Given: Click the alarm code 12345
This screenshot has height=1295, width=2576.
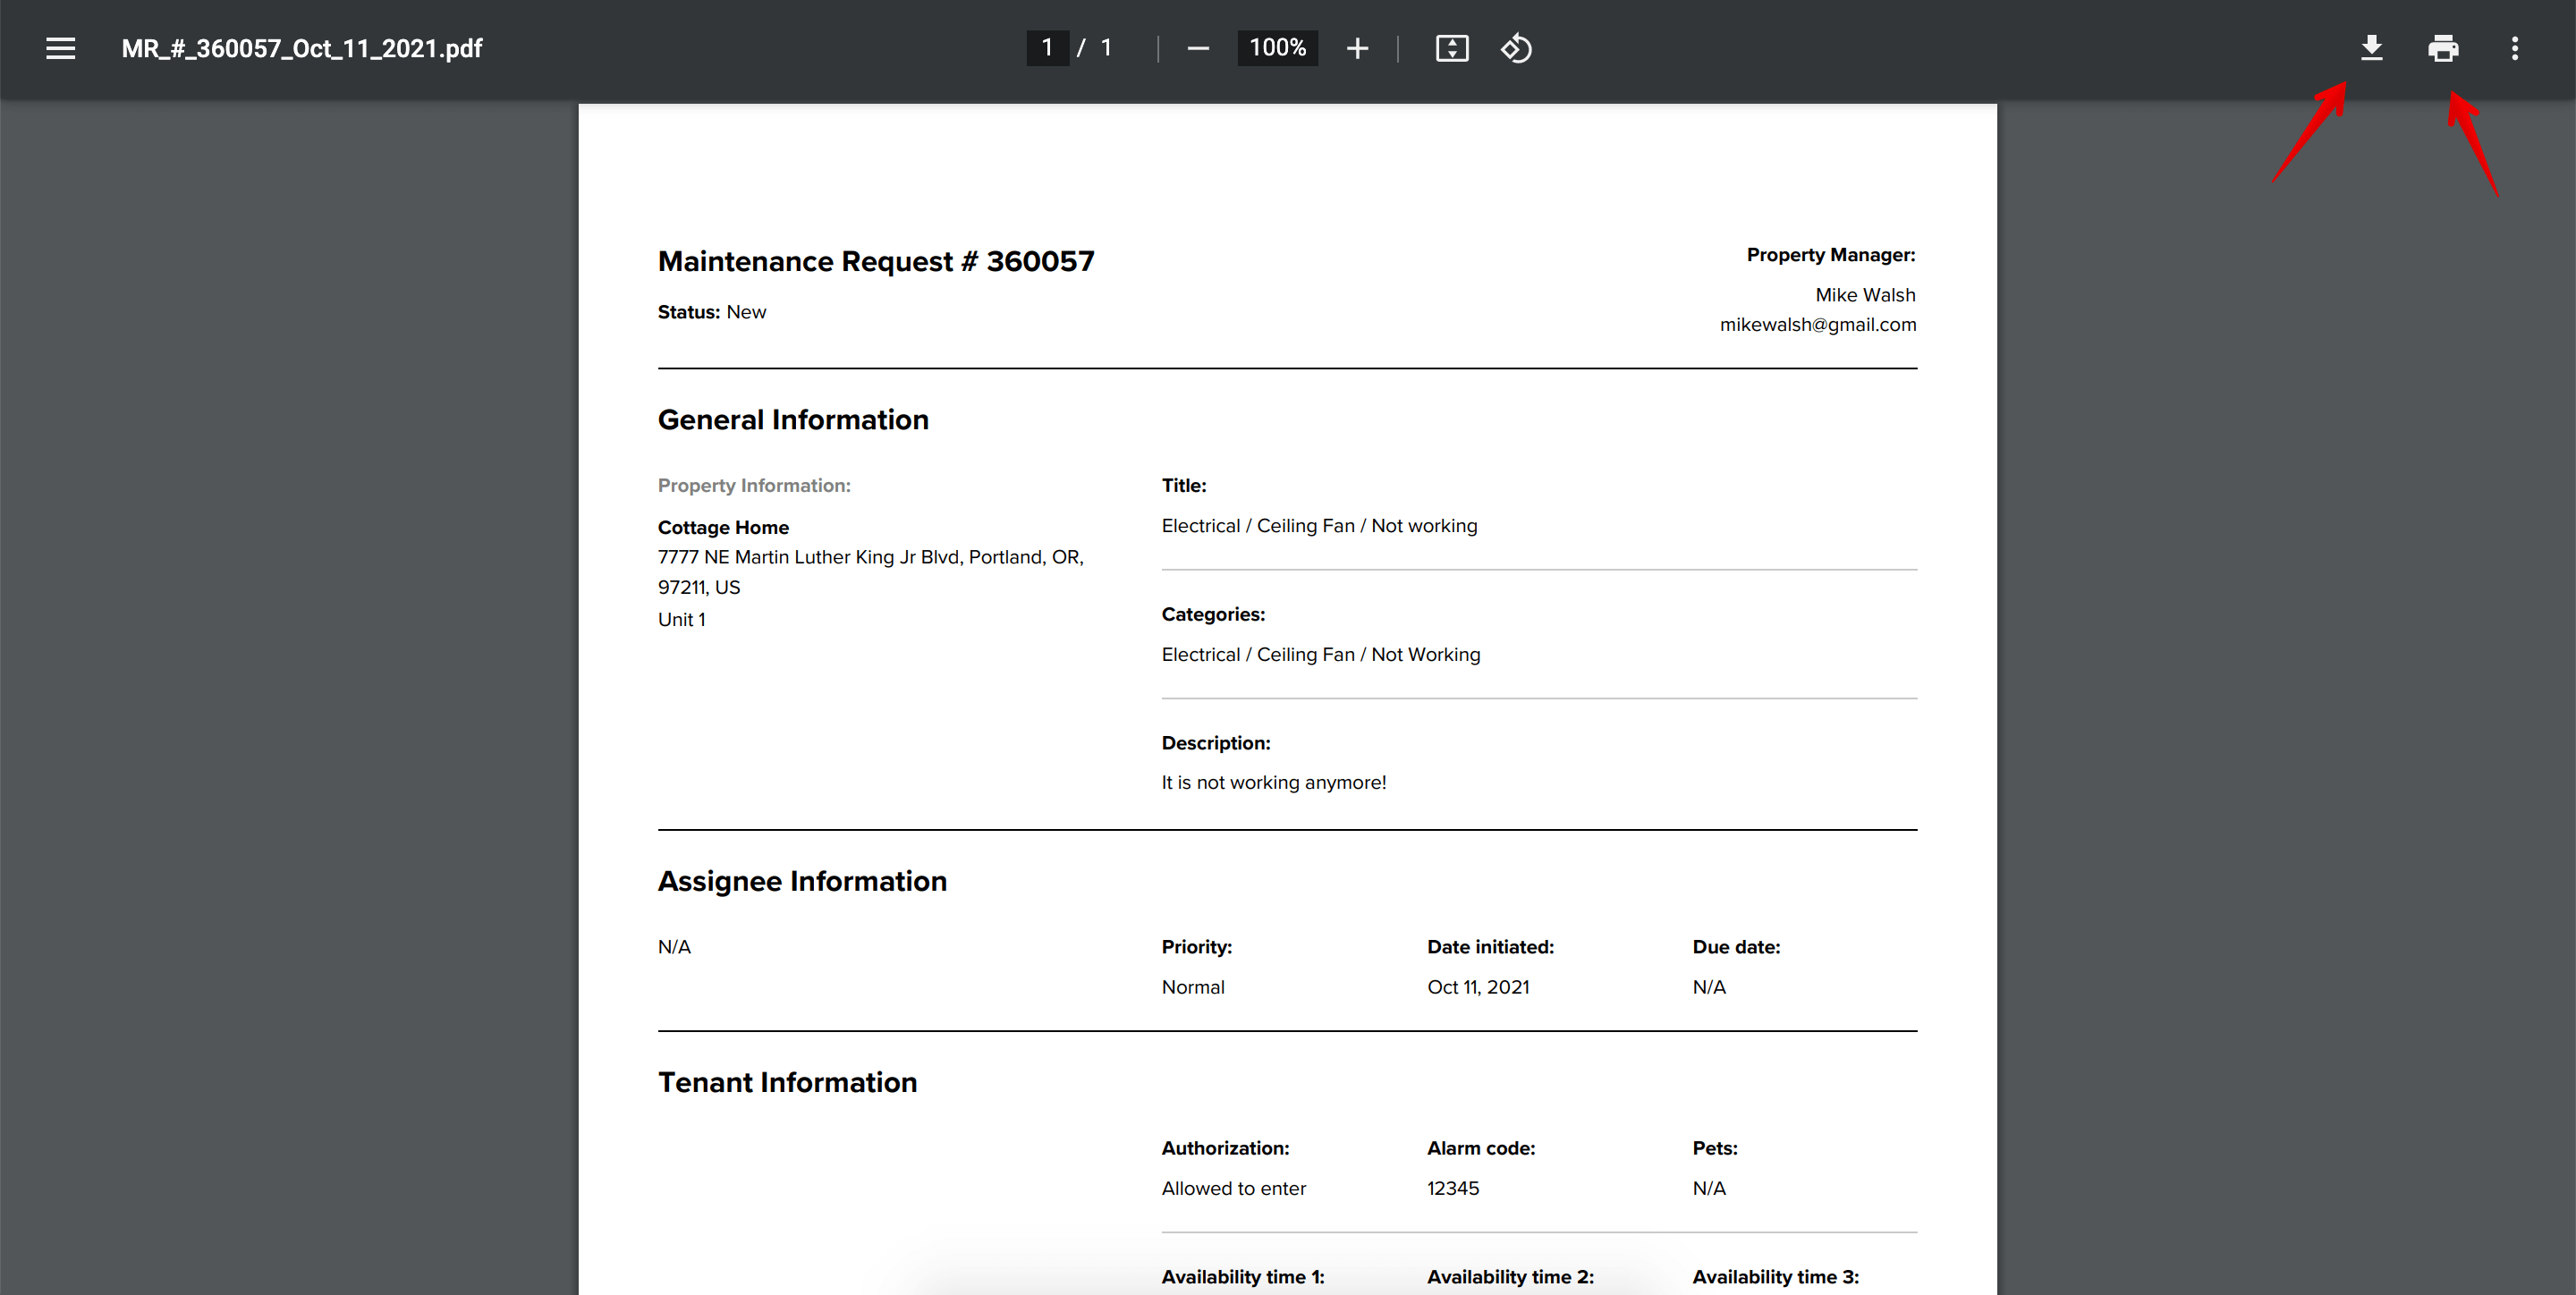Looking at the screenshot, I should click(1452, 1189).
